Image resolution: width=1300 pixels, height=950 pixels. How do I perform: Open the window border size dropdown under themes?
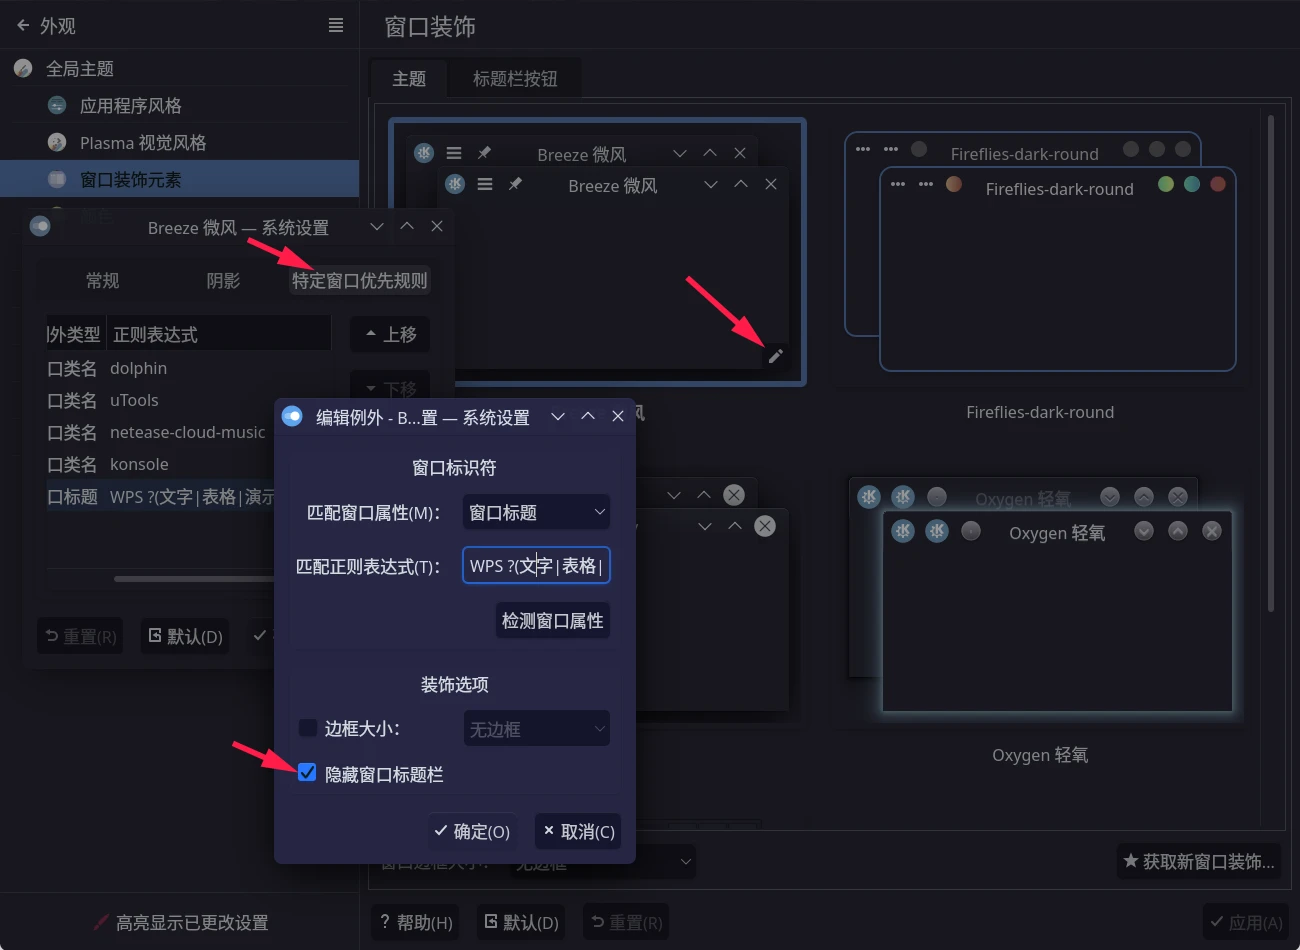click(x=602, y=861)
